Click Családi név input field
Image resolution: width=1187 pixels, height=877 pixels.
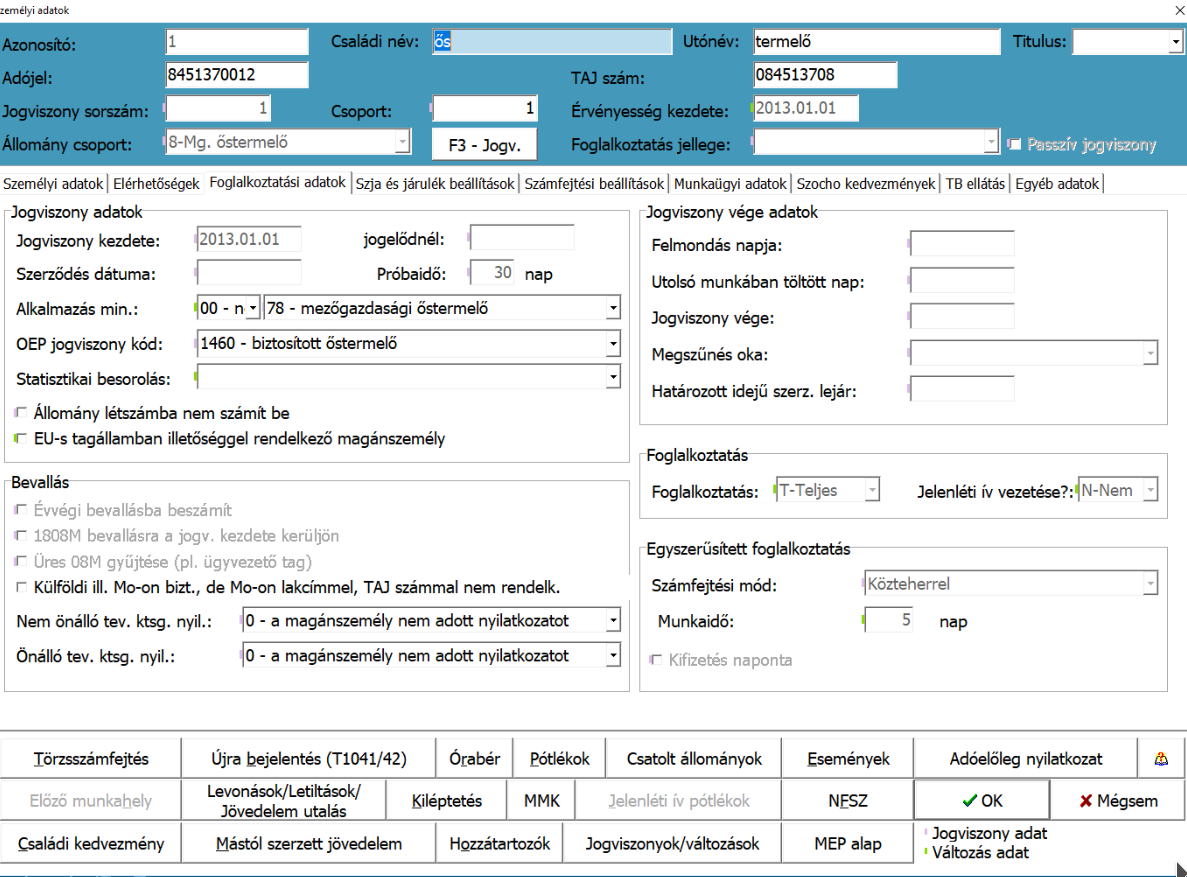(x=553, y=42)
